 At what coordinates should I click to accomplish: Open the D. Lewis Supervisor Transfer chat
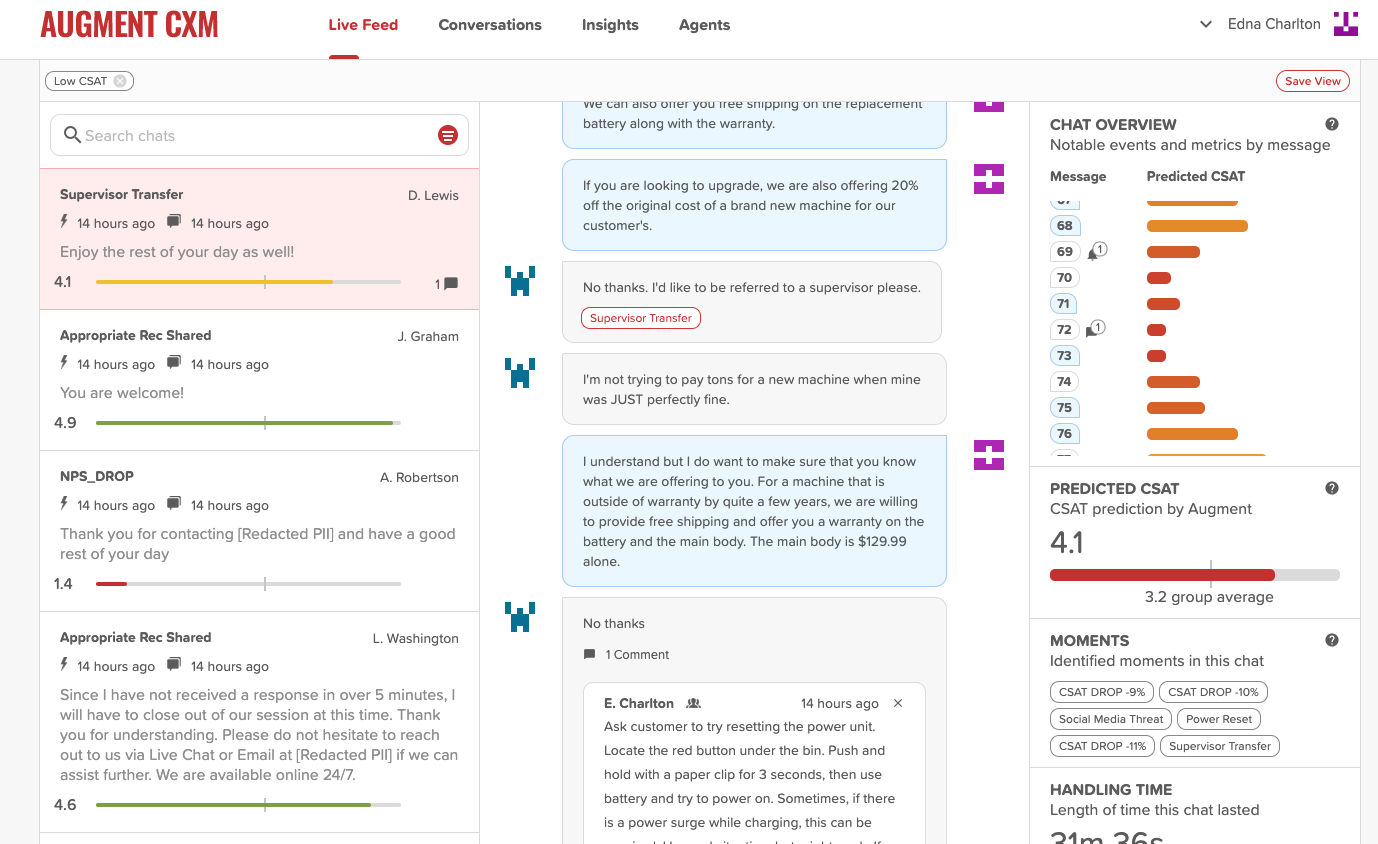[x=259, y=239]
